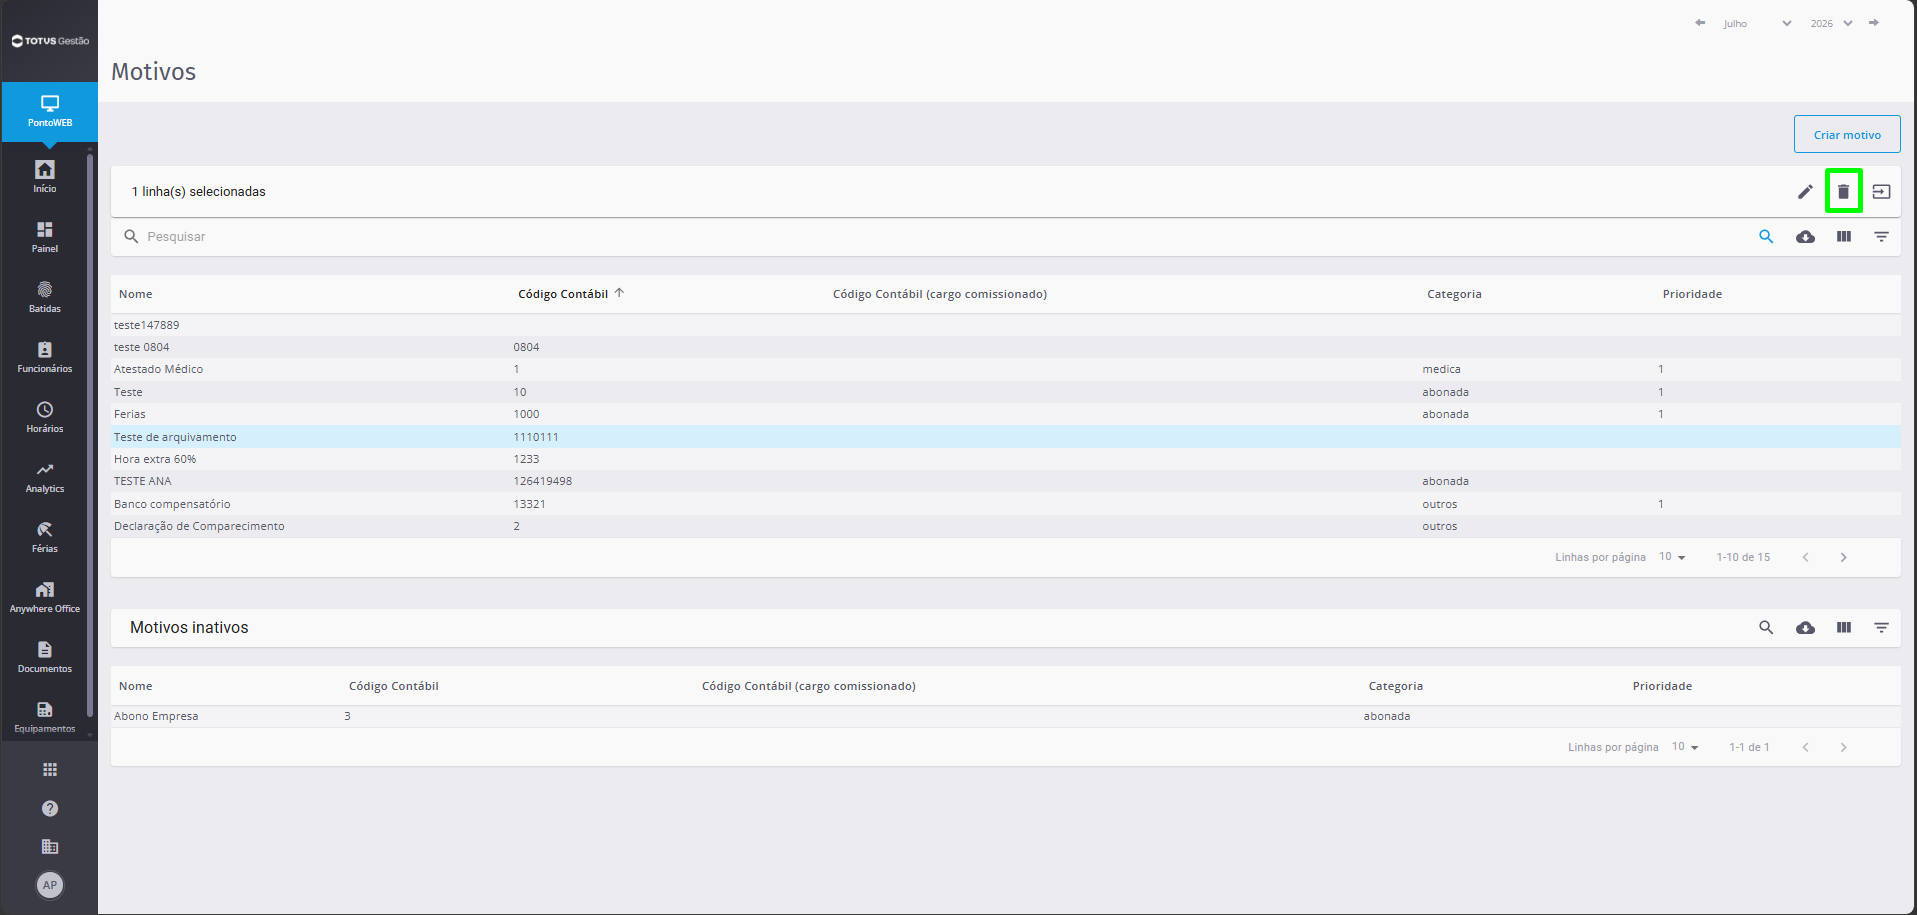Go to next page of Motivos table

tap(1843, 557)
